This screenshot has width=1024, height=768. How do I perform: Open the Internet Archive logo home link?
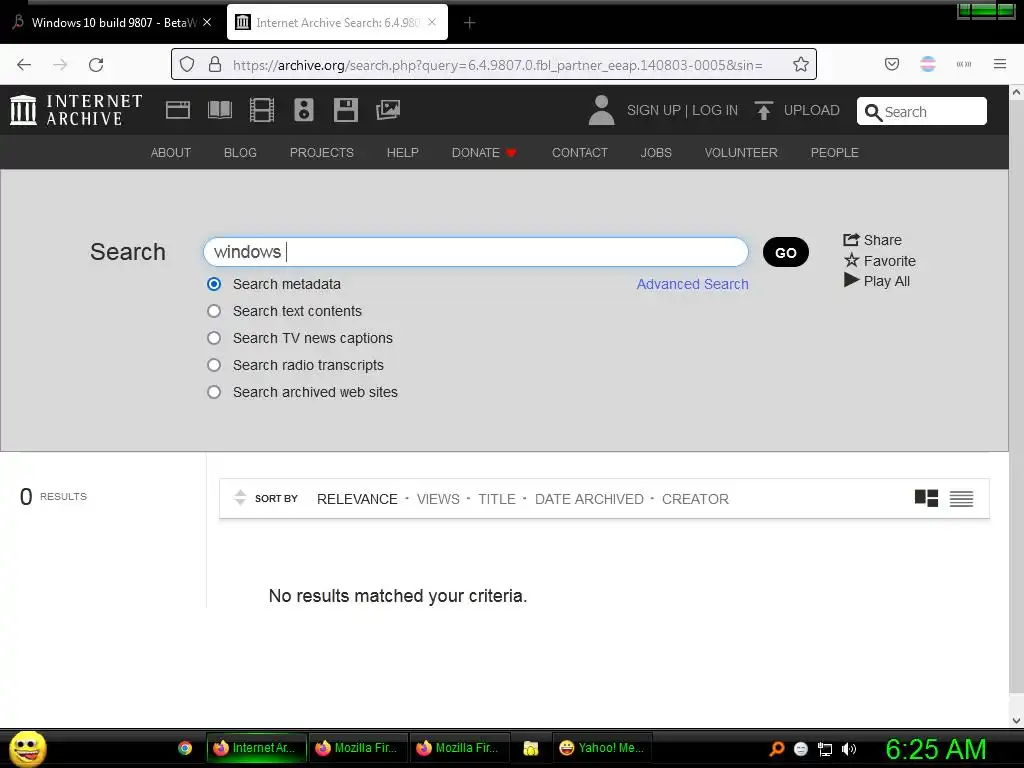point(76,110)
